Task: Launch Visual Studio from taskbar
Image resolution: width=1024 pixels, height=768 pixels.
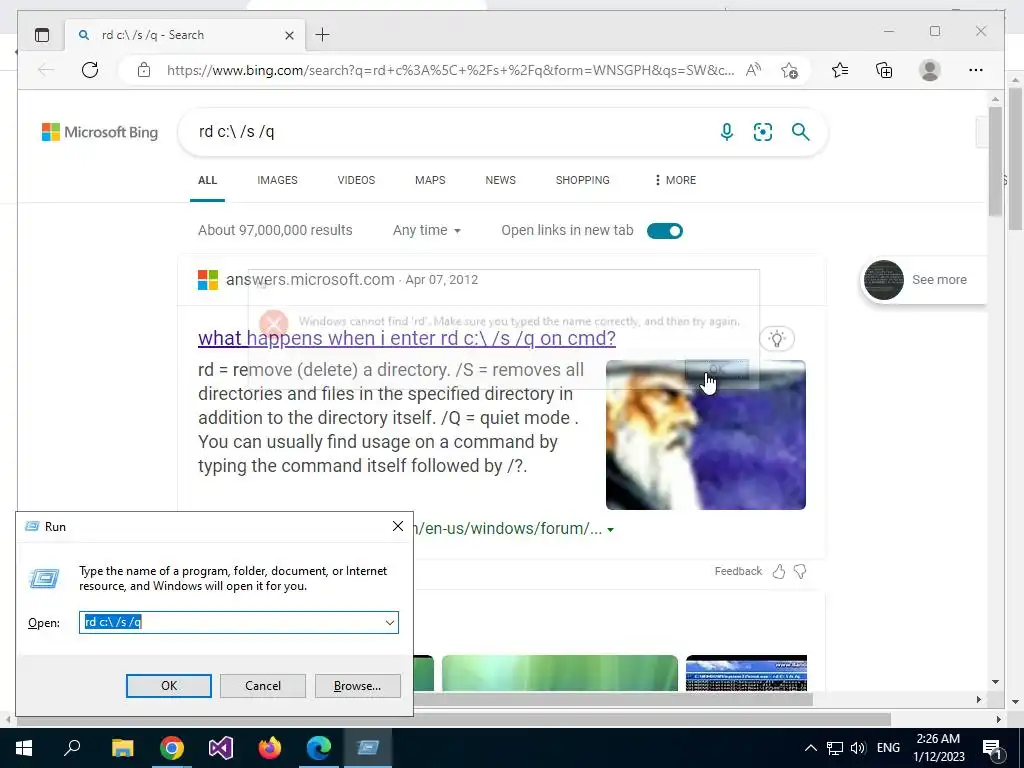Action: pyautogui.click(x=221, y=748)
